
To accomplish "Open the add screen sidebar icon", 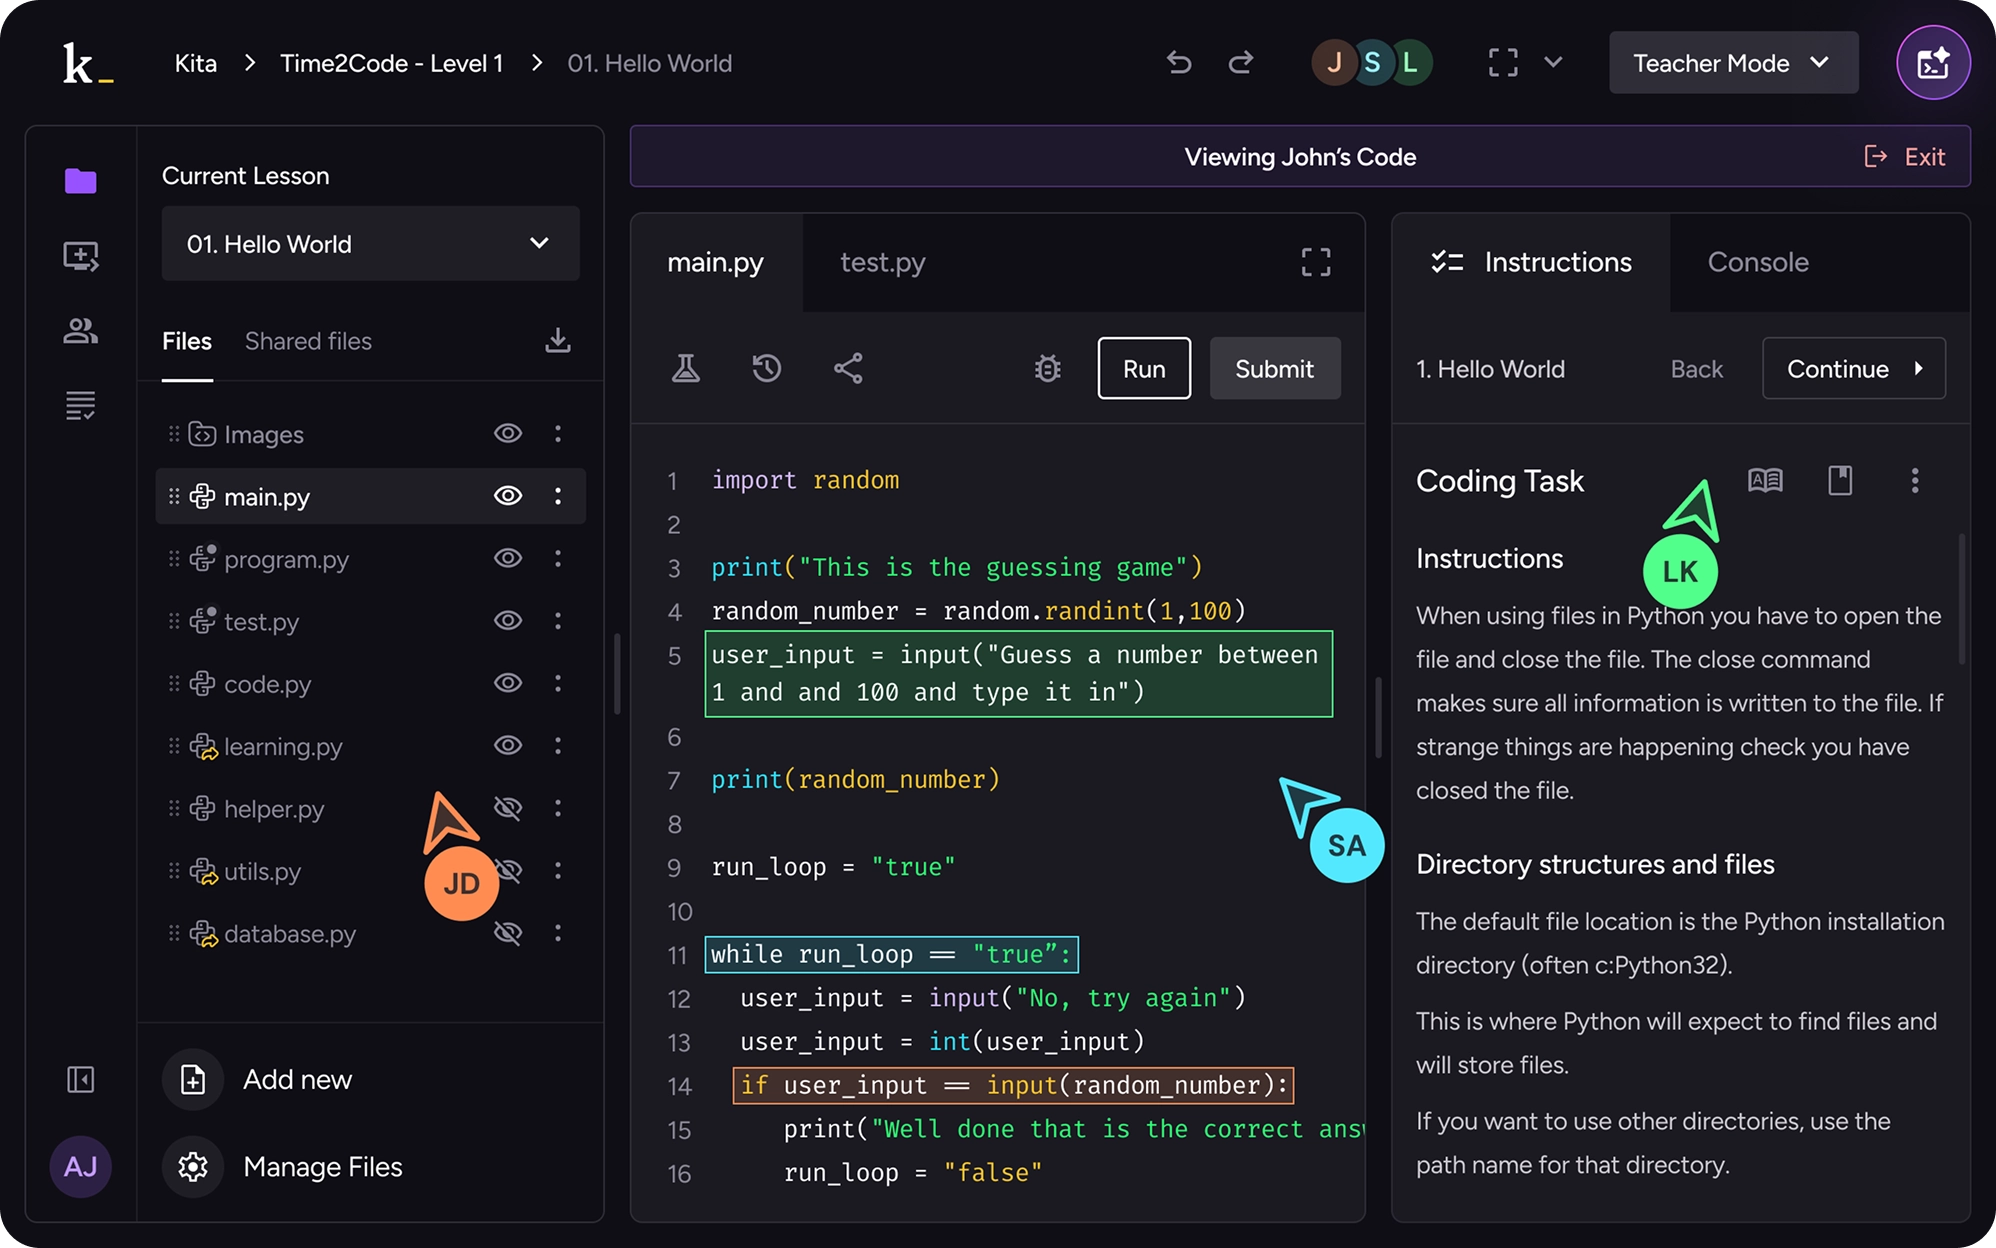I will 80,256.
